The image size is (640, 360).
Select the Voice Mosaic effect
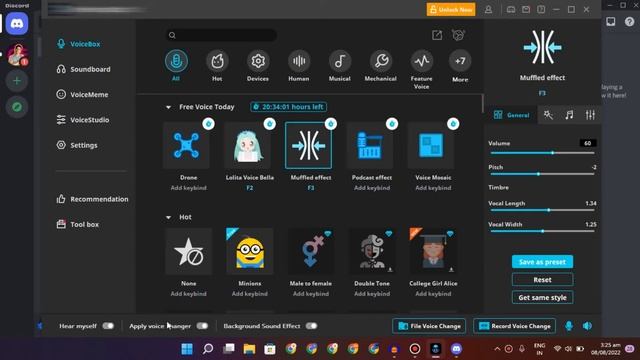pos(431,145)
